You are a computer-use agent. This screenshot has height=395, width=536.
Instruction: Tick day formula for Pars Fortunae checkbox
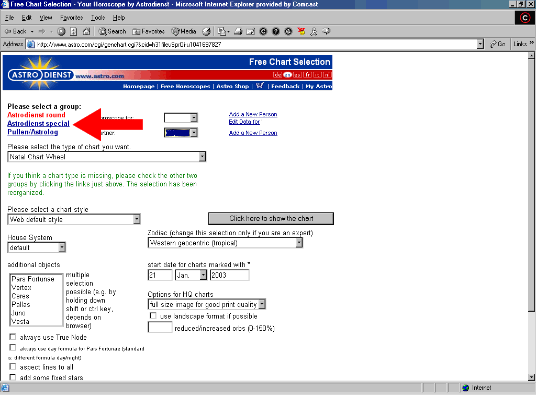tap(13, 348)
